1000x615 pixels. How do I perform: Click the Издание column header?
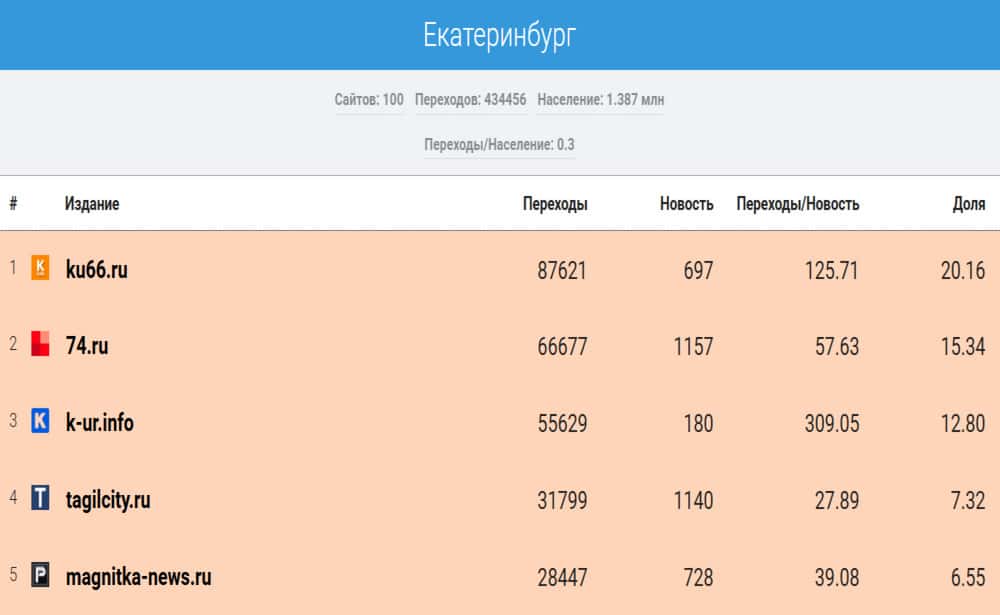(x=92, y=204)
